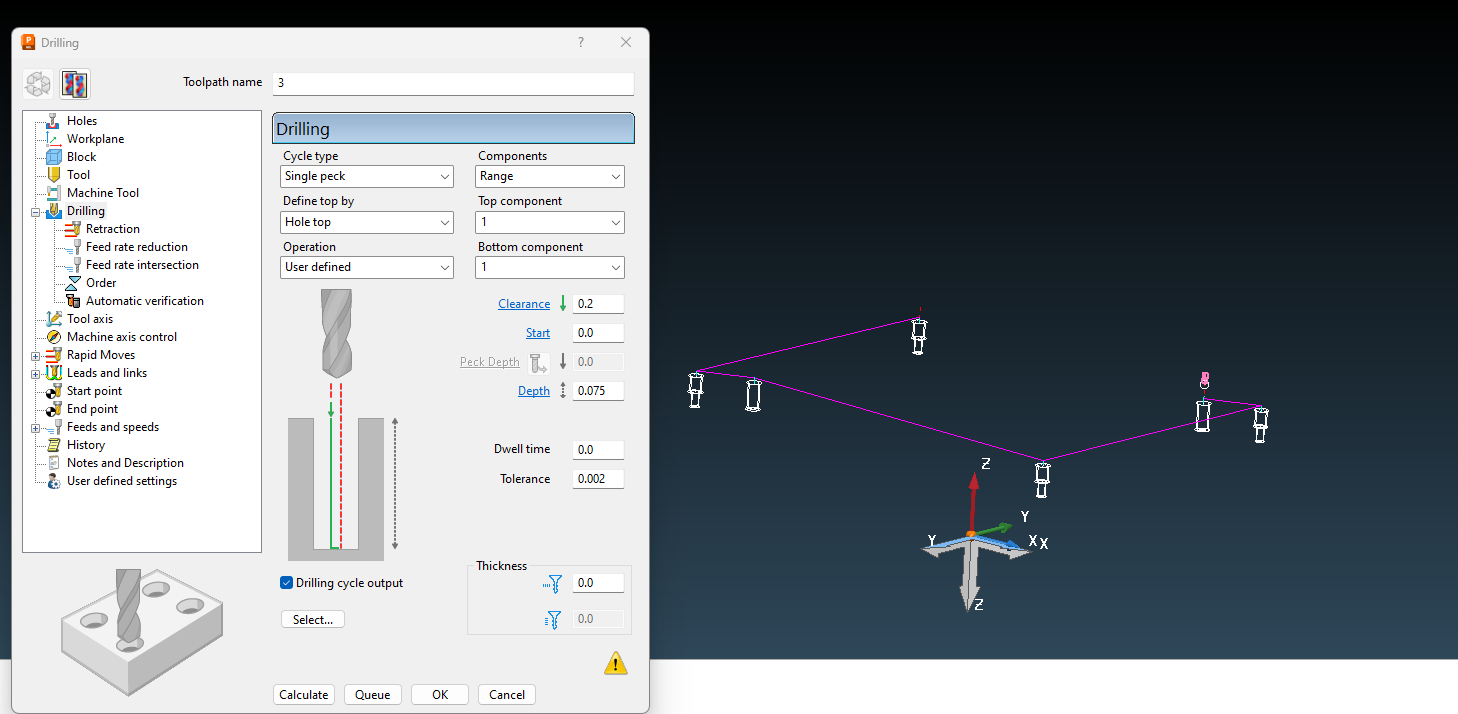Screen dimensions: 1458x714
Task: Expand Leads and links in the tree
Action: (x=33, y=372)
